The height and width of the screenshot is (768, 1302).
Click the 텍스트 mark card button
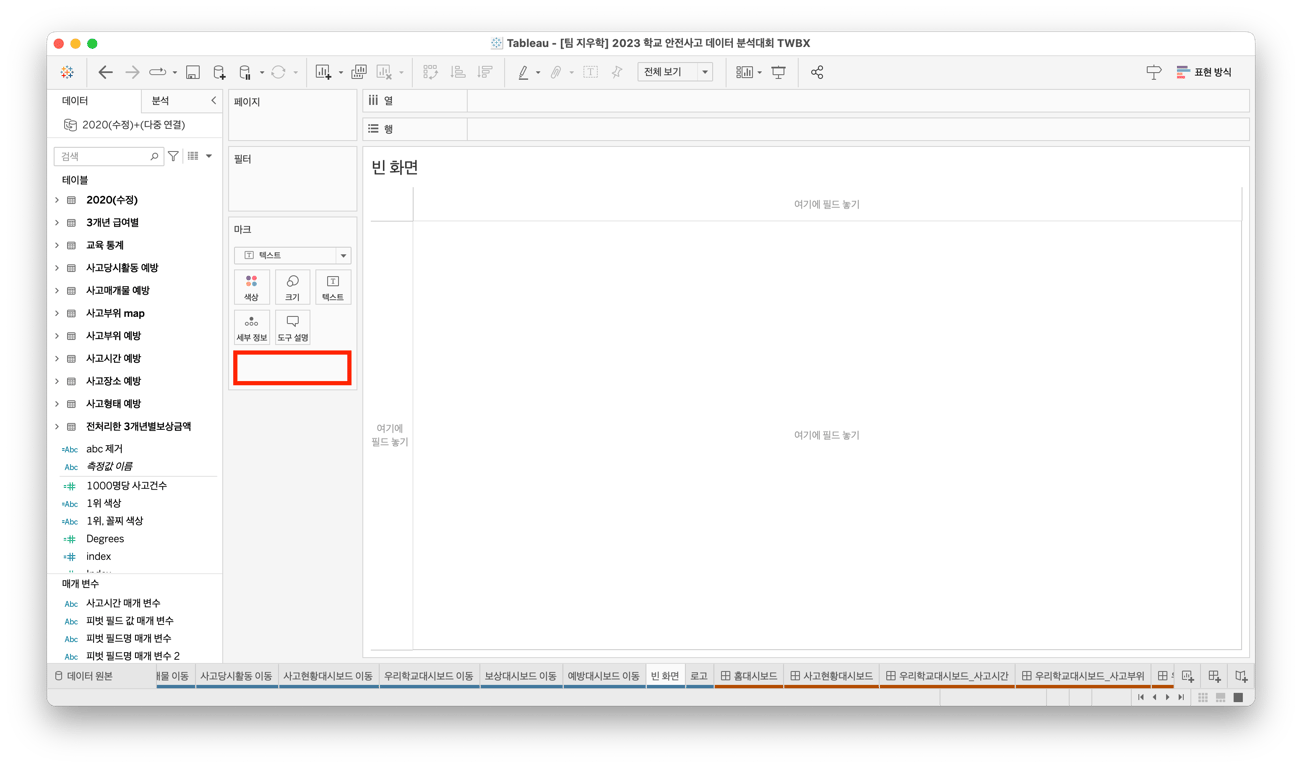point(333,287)
